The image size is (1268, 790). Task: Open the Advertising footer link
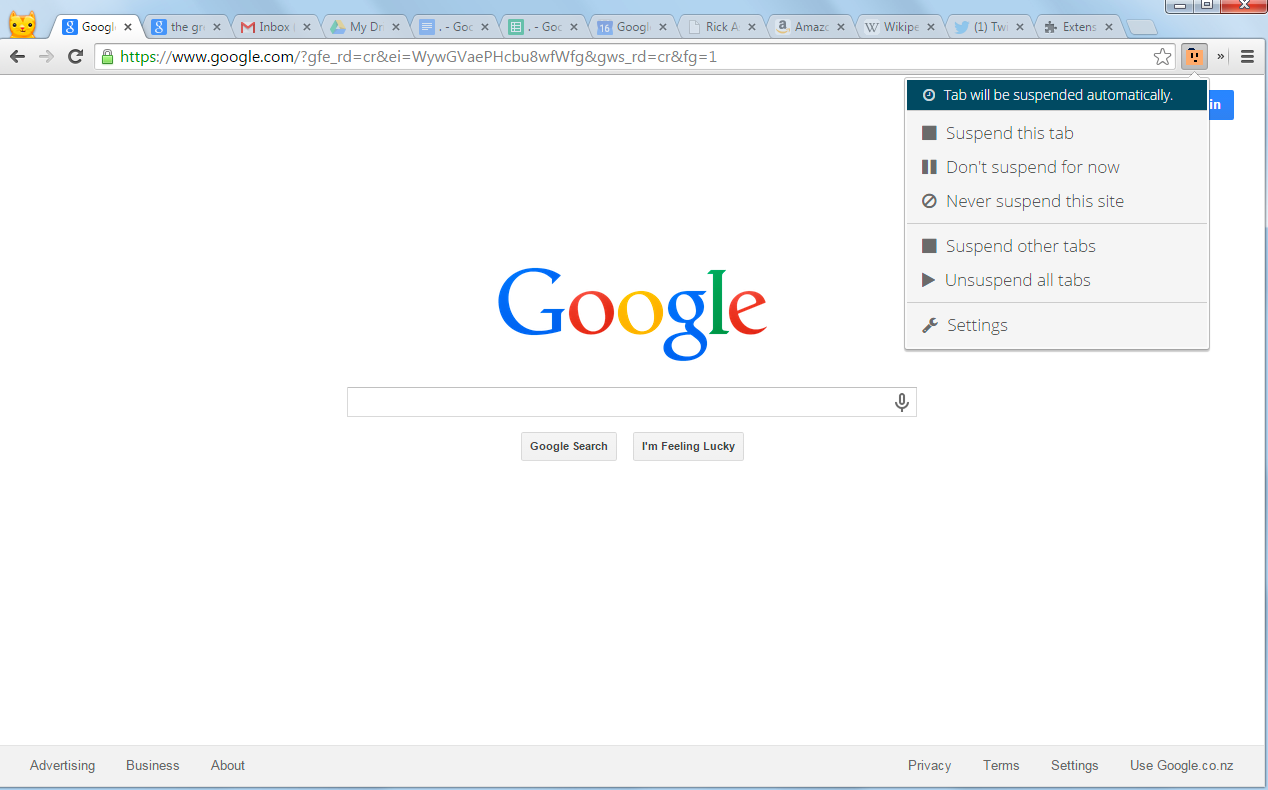(x=62, y=765)
